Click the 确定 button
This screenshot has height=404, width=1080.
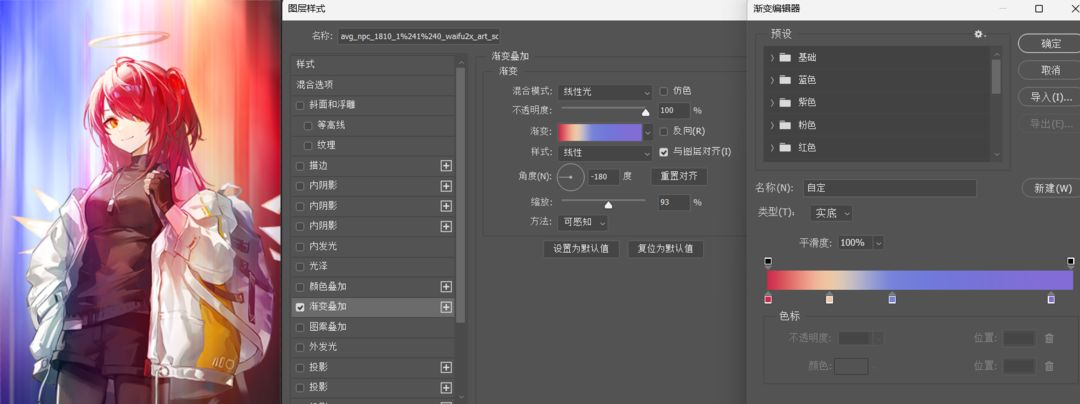pyautogui.click(x=1050, y=43)
